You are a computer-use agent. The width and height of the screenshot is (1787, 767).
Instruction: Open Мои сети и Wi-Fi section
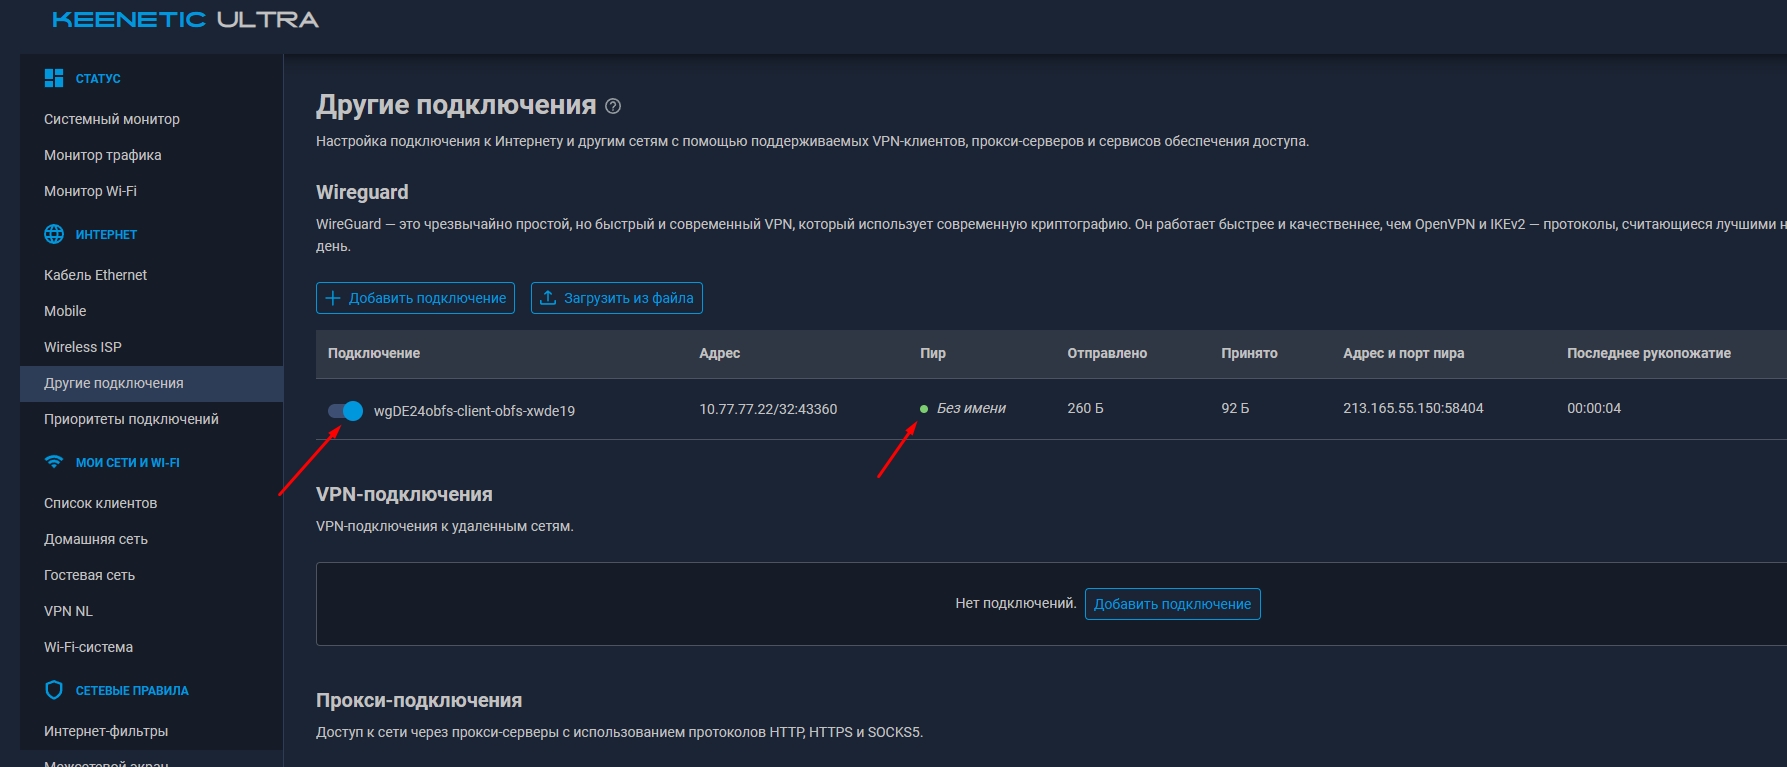pyautogui.click(x=128, y=462)
